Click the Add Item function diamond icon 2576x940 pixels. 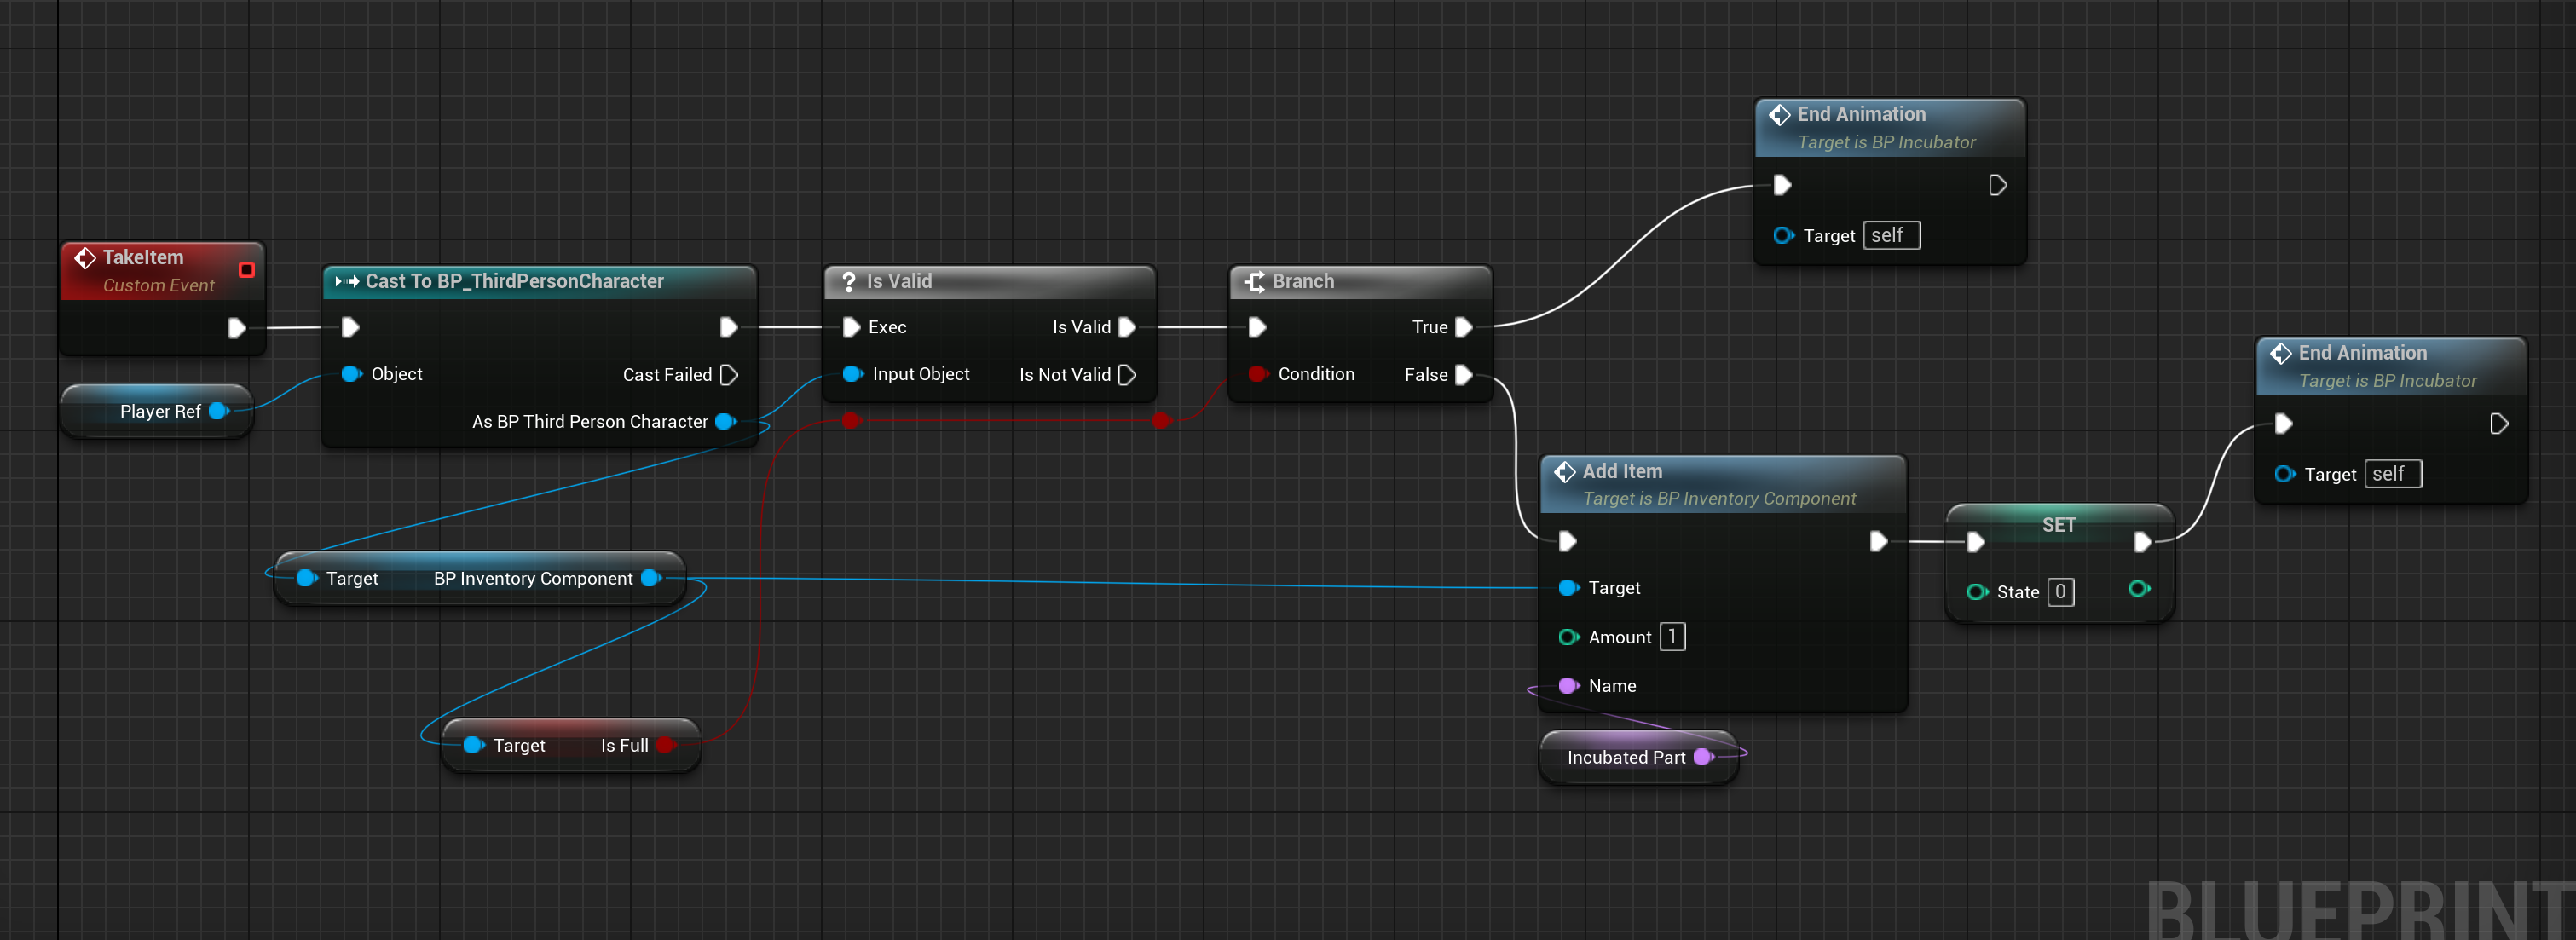click(x=1566, y=471)
